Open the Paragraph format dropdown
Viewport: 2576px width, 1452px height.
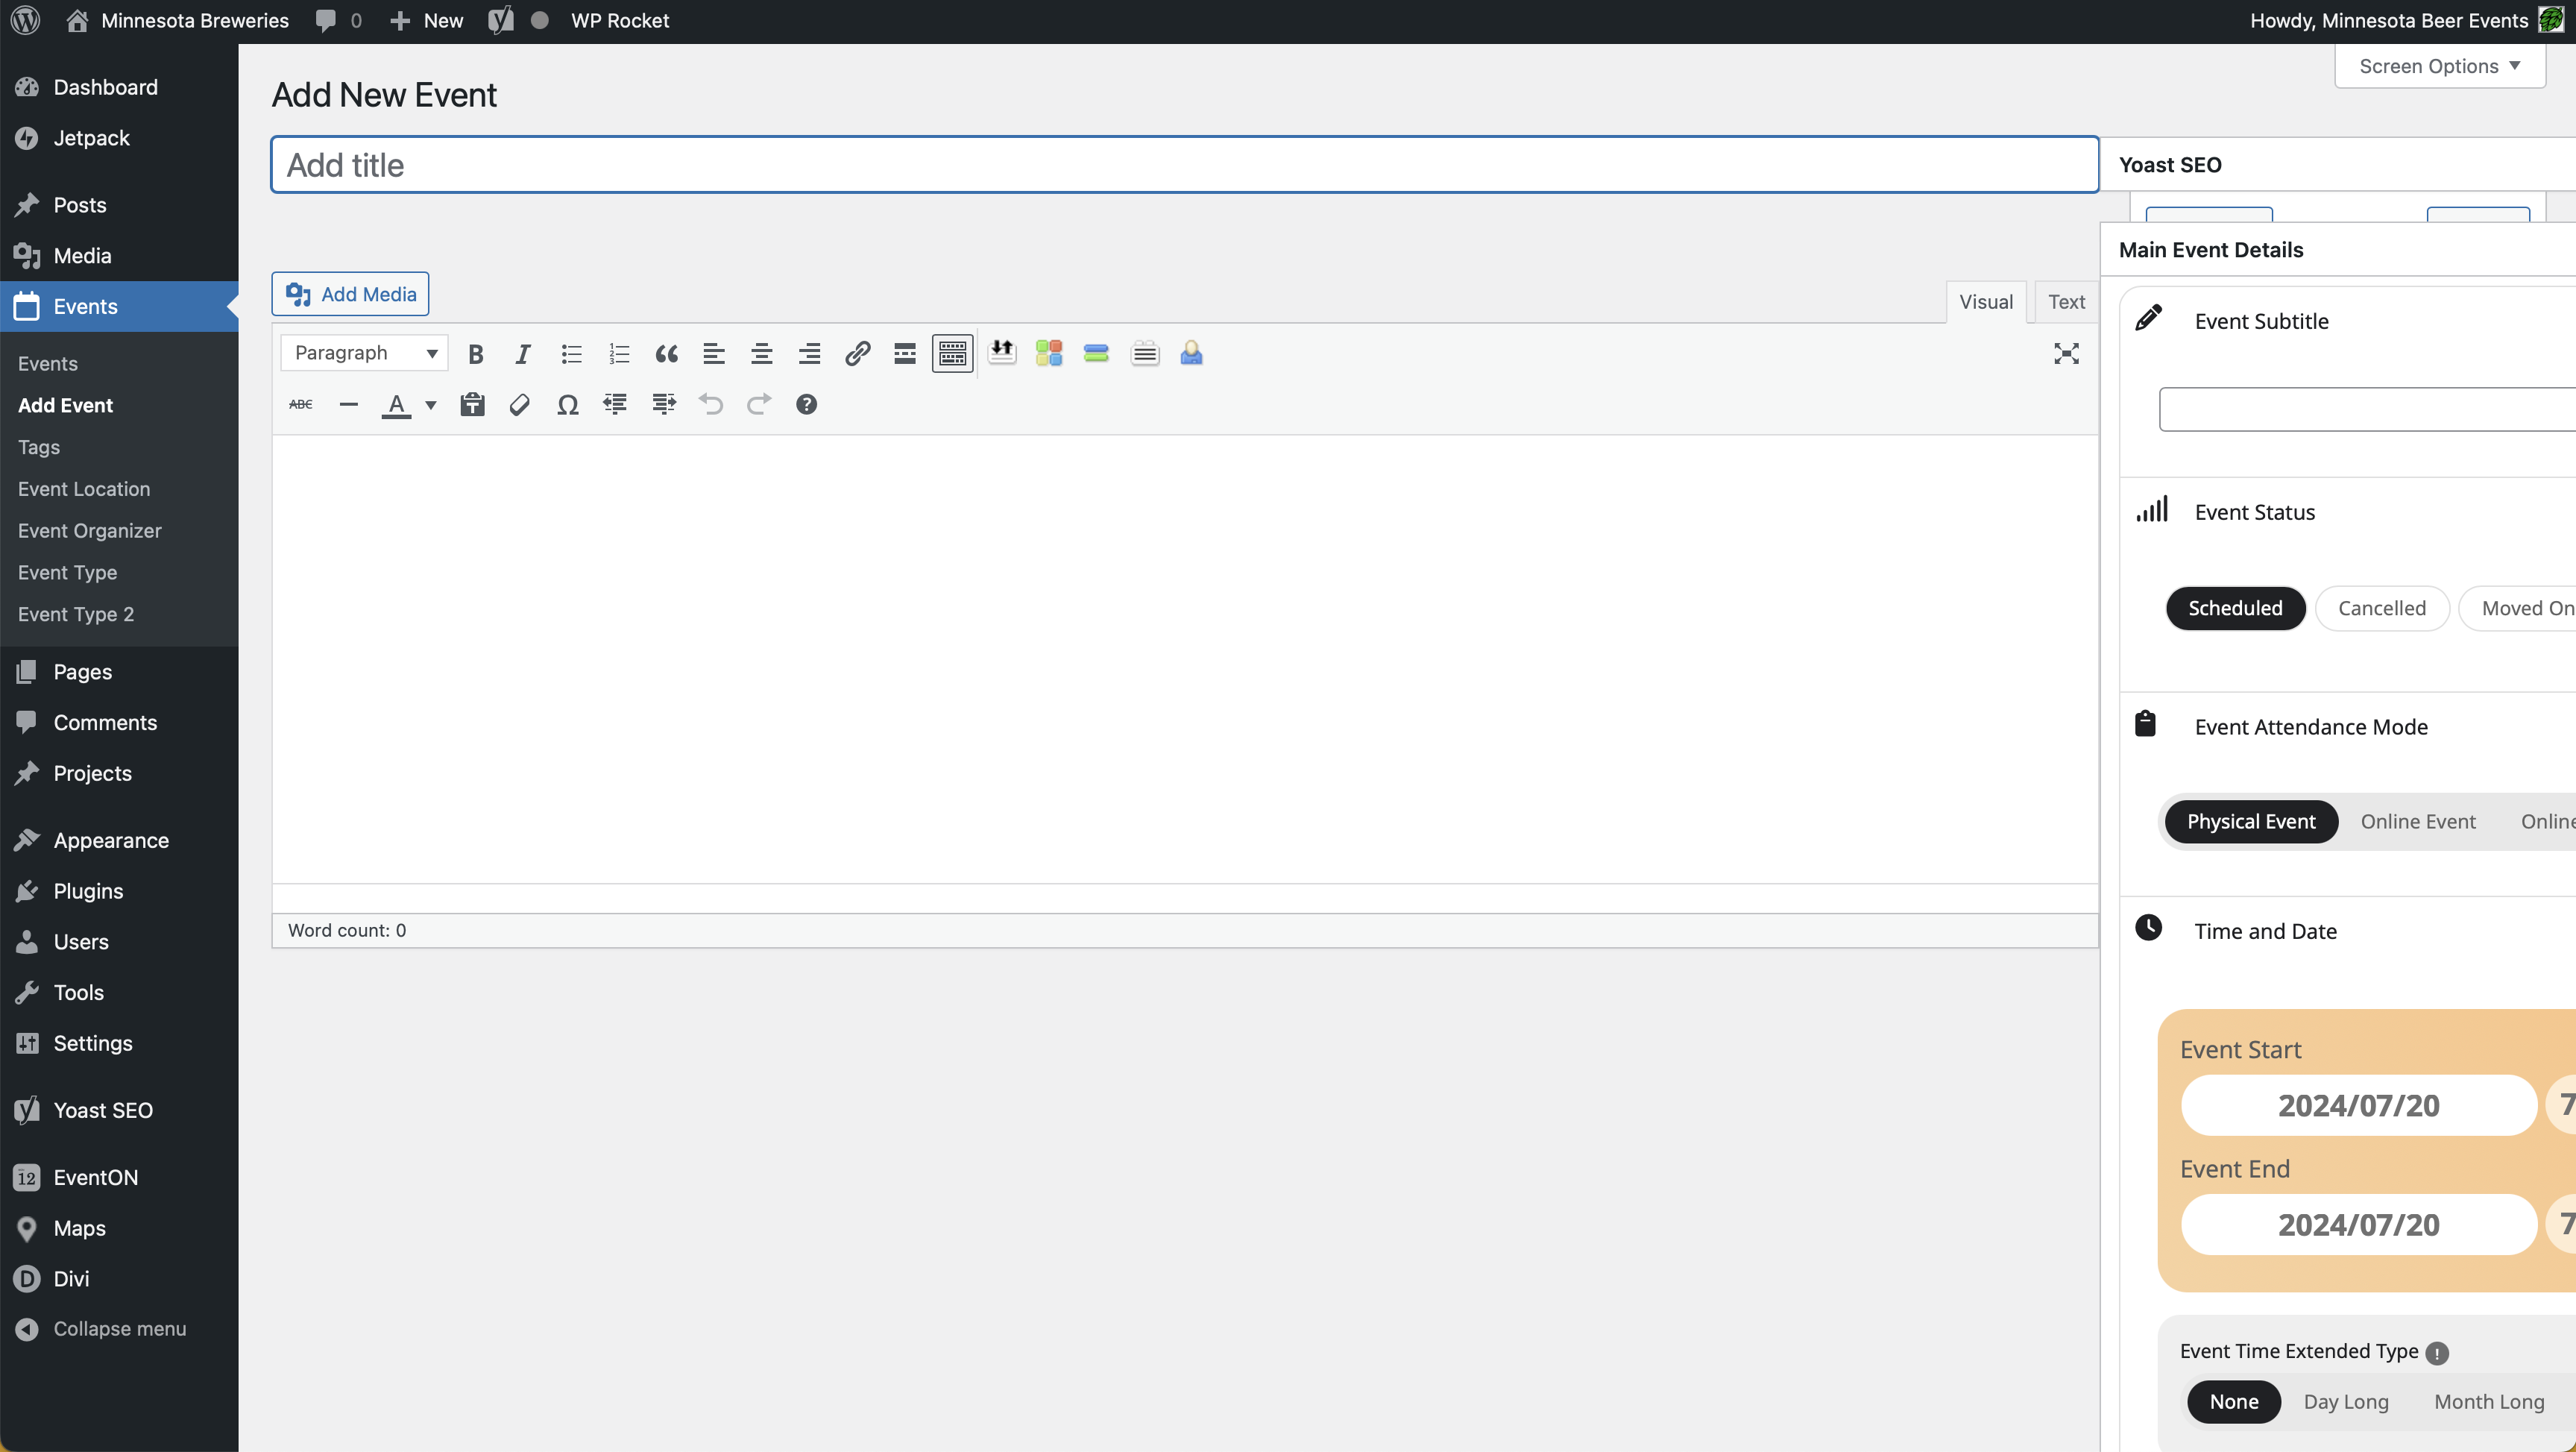(x=364, y=353)
